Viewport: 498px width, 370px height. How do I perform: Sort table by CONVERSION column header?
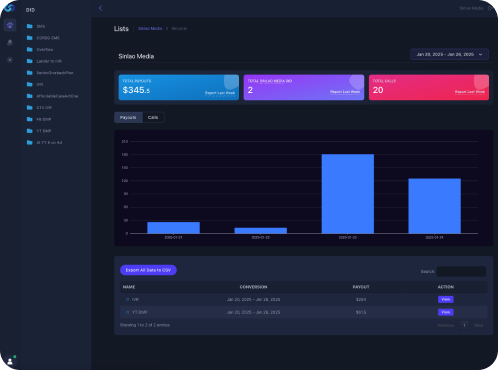(253, 287)
